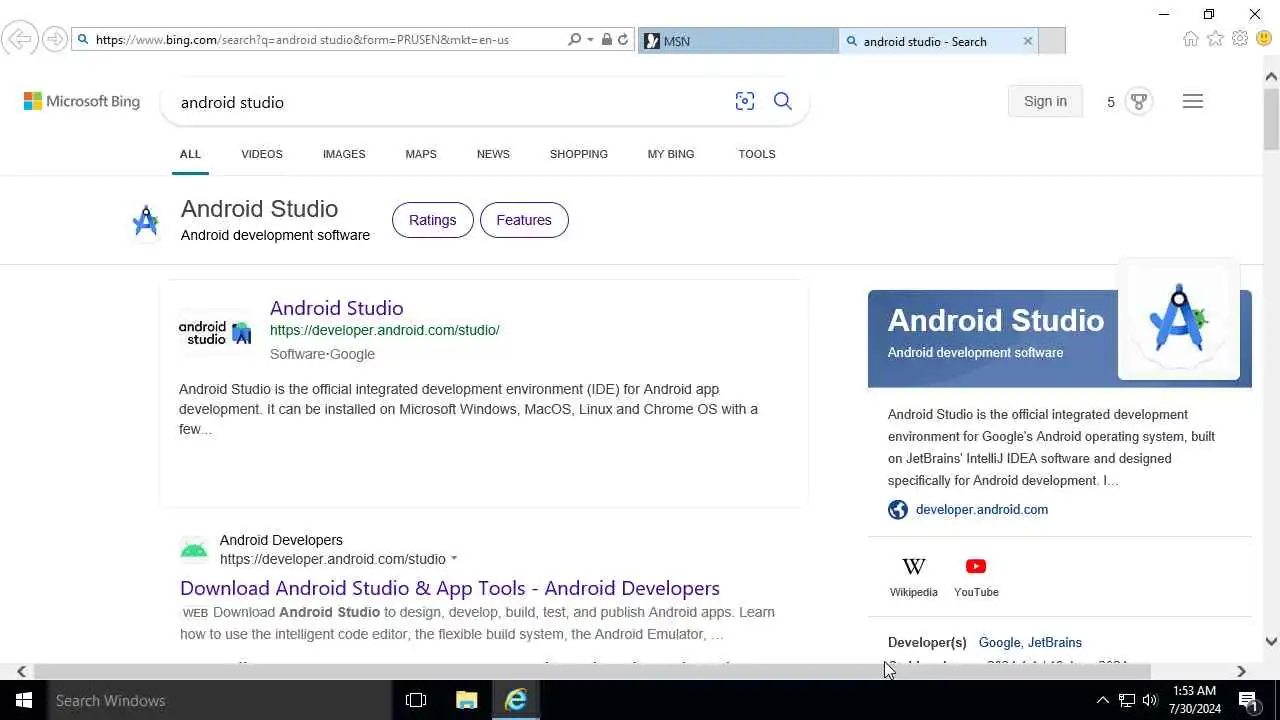Open File Explorer from the taskbar
This screenshot has width=1280, height=720.
(467, 700)
